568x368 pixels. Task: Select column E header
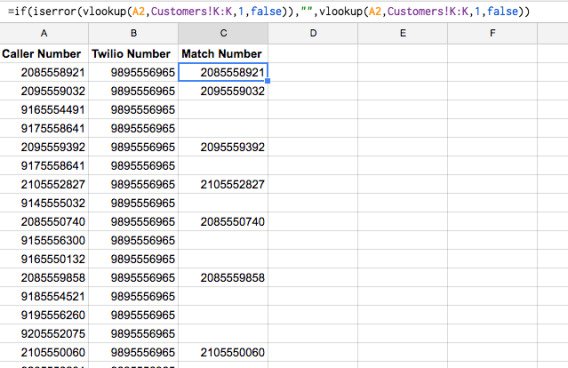[402, 33]
